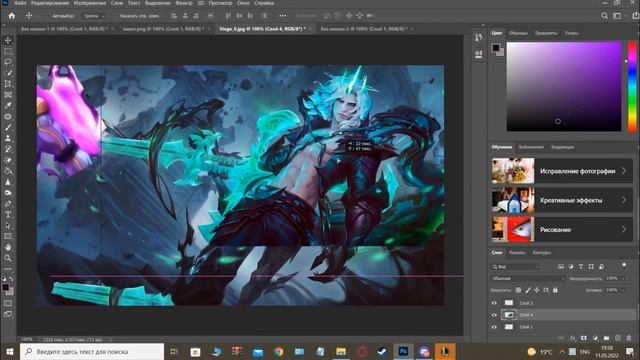
Task: Open more align options (three dots)
Action: pos(282,16)
